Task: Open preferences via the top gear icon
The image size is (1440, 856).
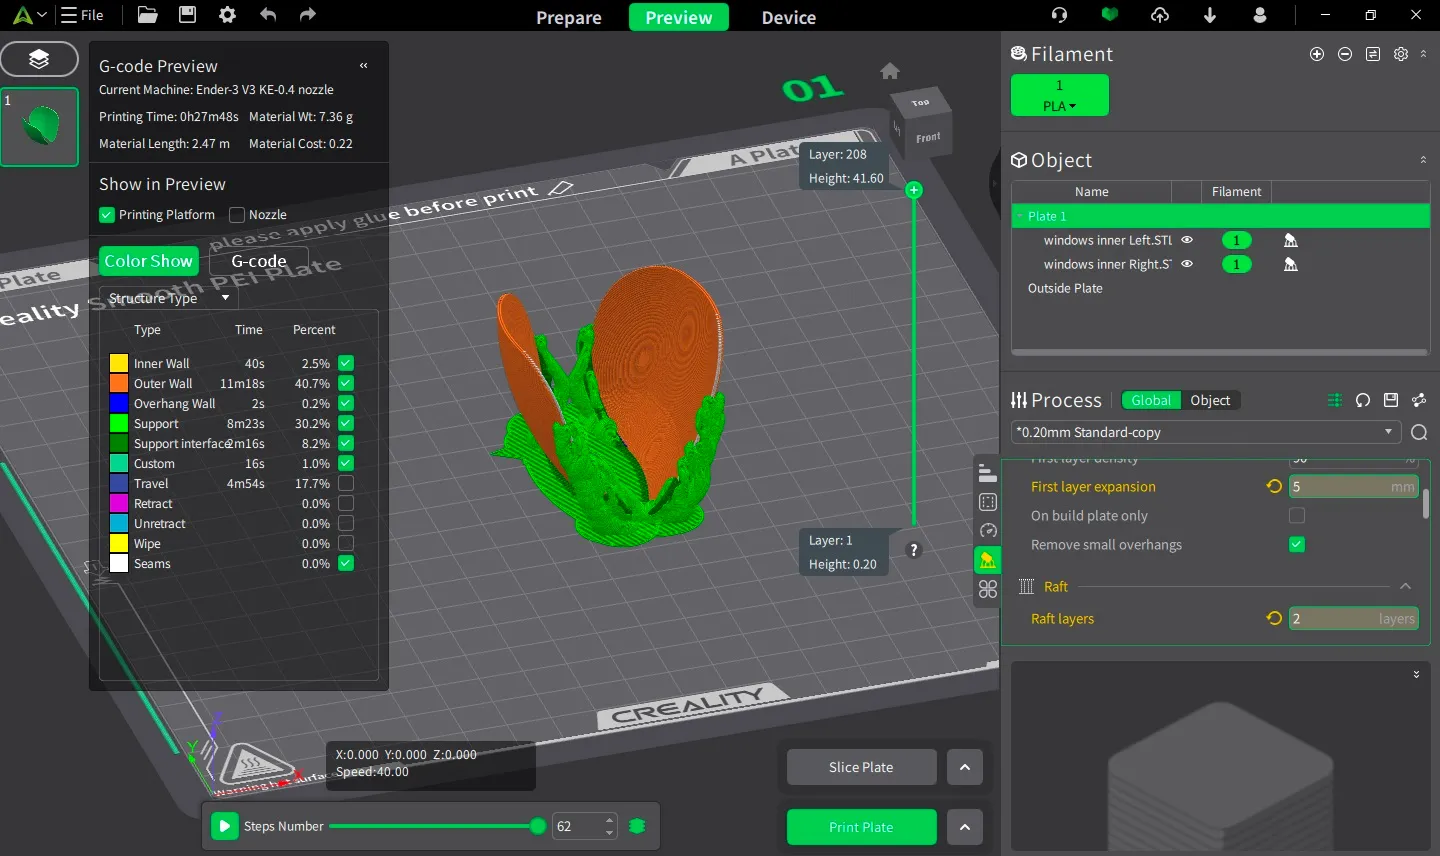Action: (227, 15)
